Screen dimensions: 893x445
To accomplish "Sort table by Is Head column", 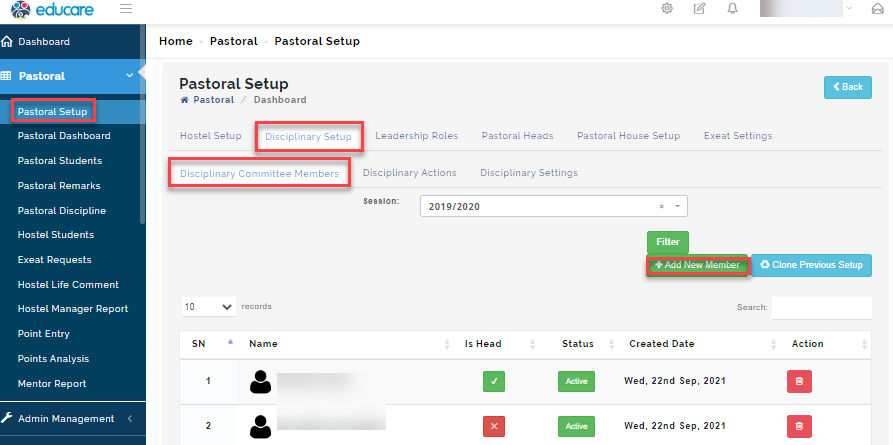I will 497,344.
